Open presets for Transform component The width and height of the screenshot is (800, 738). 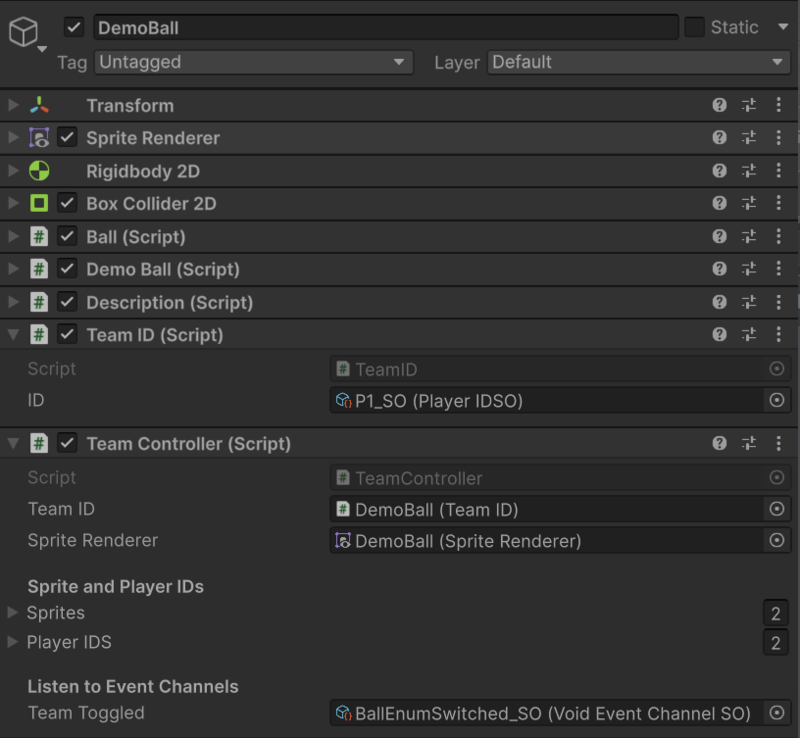[749, 105]
